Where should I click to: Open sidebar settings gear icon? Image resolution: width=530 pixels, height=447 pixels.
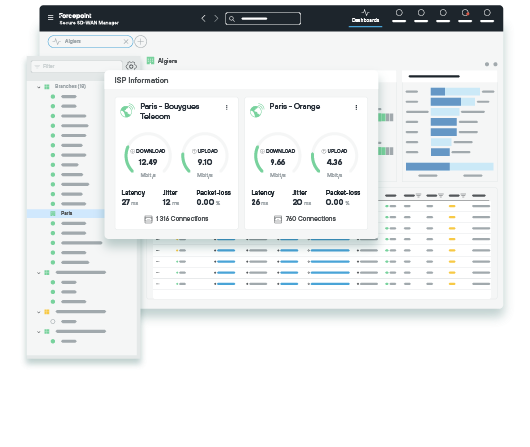(131, 66)
